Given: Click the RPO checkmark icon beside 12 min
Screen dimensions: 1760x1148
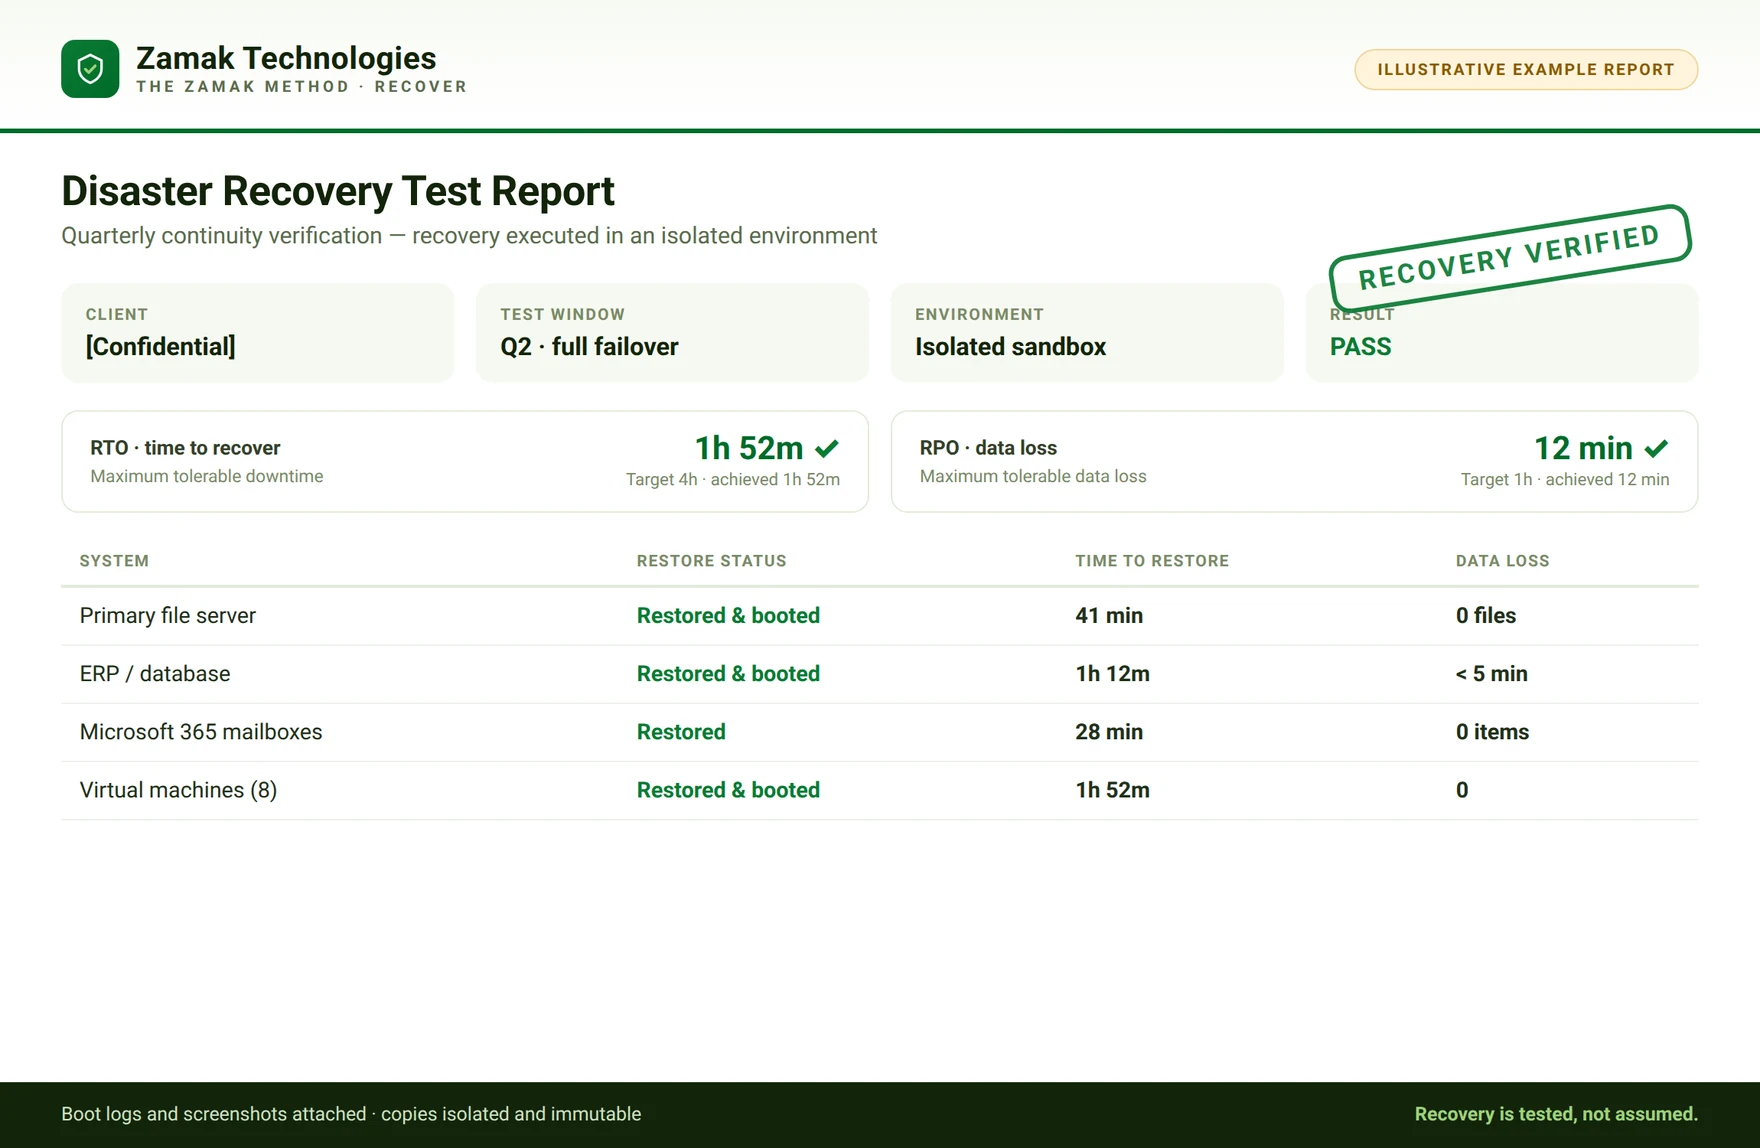Looking at the screenshot, I should [1656, 449].
